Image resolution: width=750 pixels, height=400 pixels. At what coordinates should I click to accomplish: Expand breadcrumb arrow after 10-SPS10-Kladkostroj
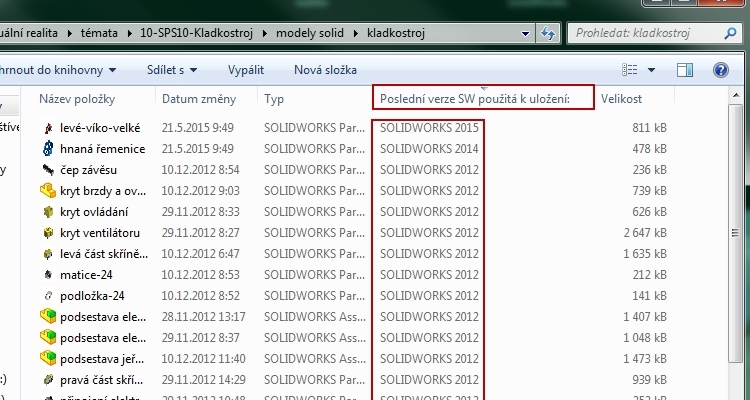[265, 33]
